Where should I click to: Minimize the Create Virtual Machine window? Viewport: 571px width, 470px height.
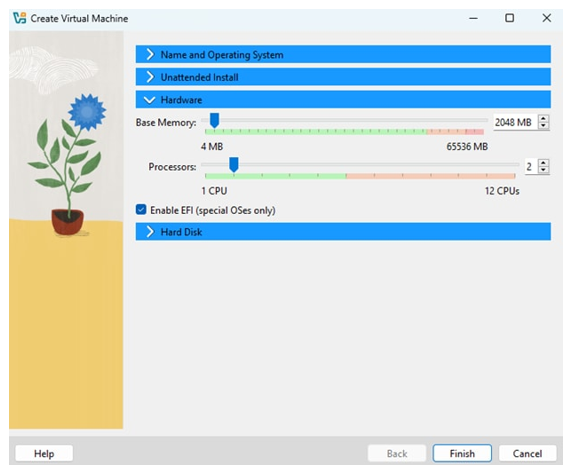tap(473, 18)
